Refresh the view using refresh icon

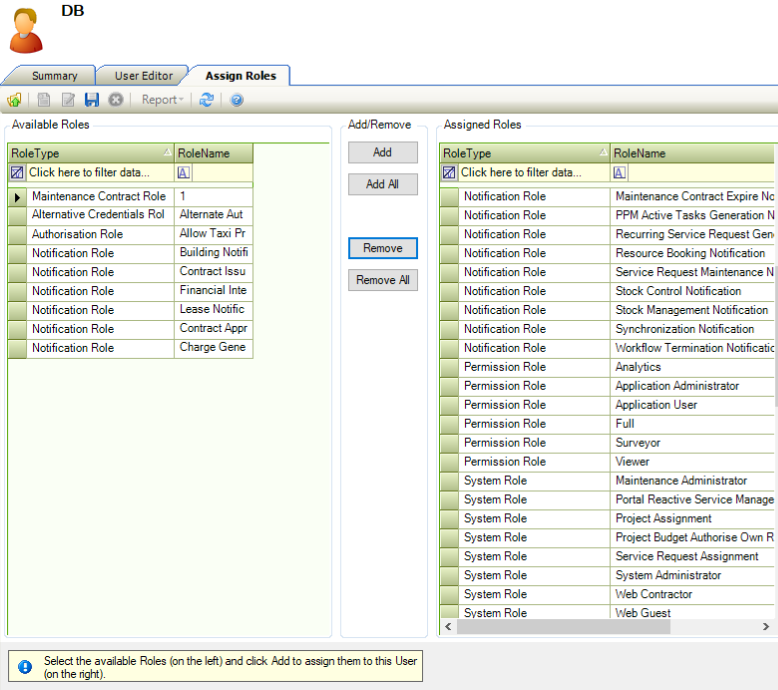coord(206,100)
